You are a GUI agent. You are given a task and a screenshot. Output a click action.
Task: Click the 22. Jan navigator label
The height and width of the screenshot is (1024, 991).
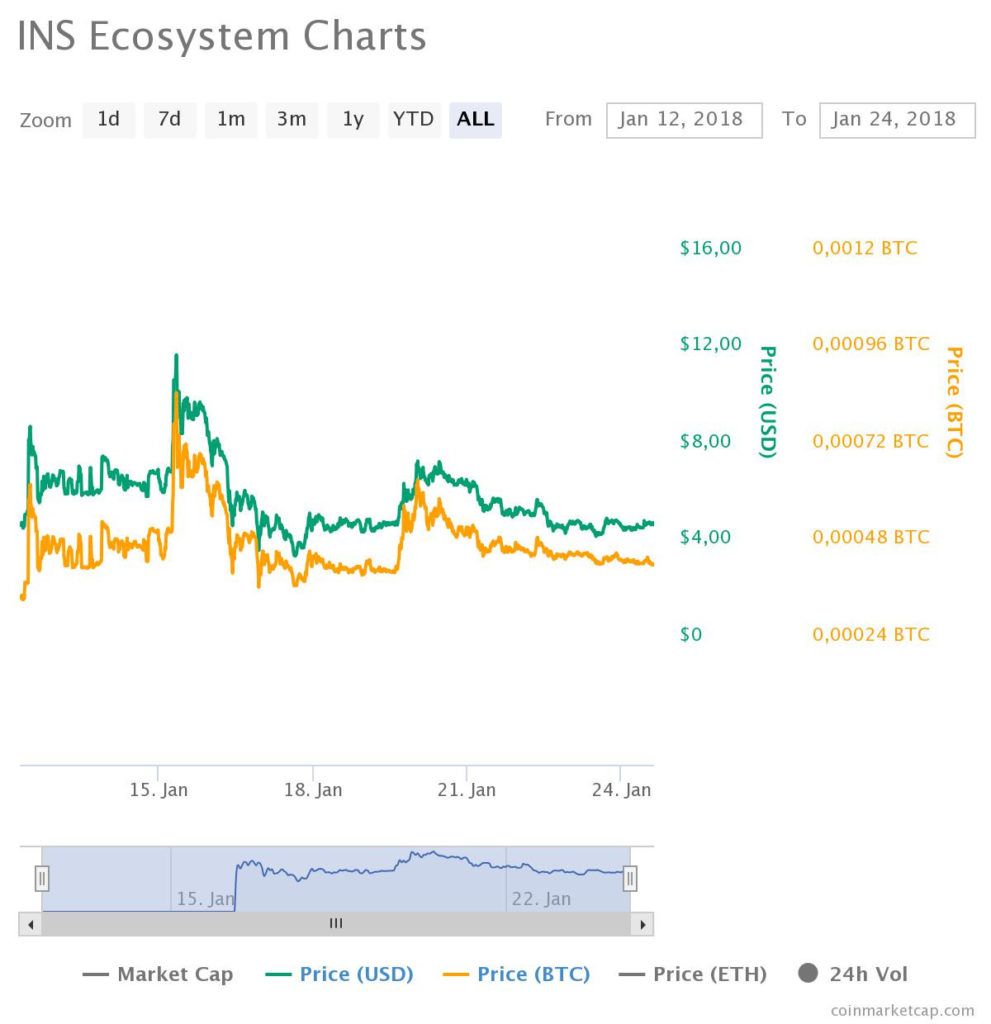coord(541,899)
